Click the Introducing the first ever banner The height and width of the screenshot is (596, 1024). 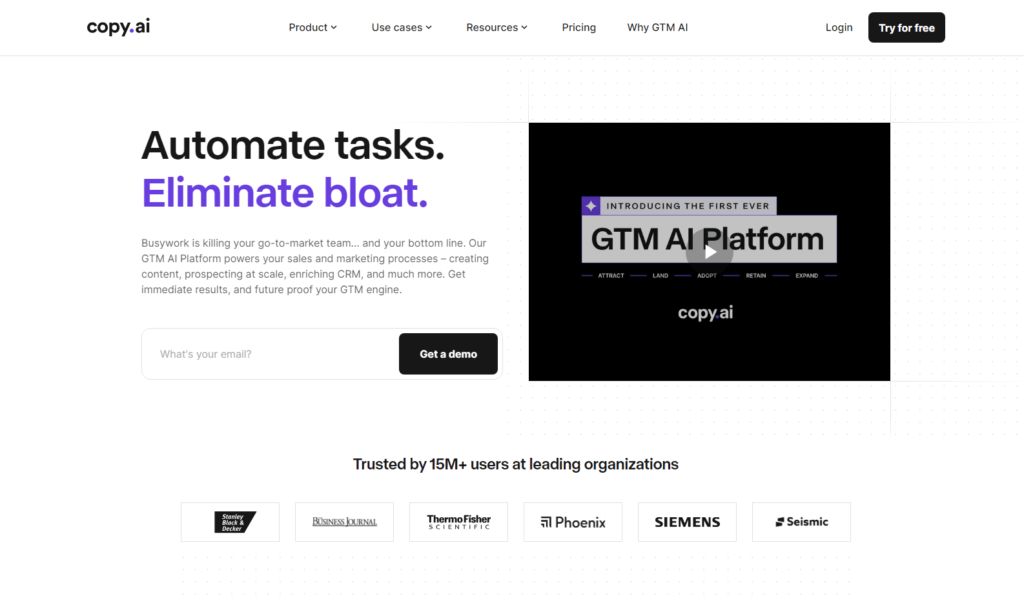click(688, 206)
